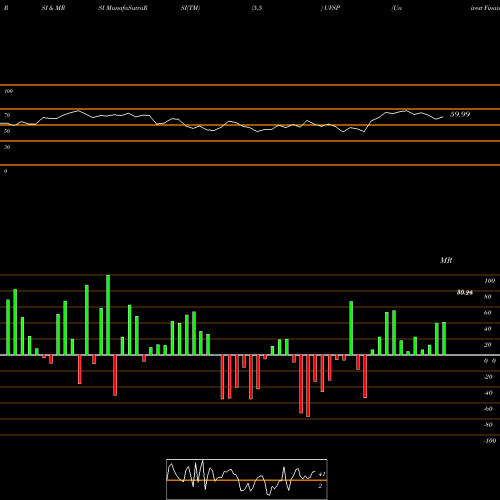Click the RSI current value 59.99
Viewport: 500px width, 500px height.
[x=460, y=114]
